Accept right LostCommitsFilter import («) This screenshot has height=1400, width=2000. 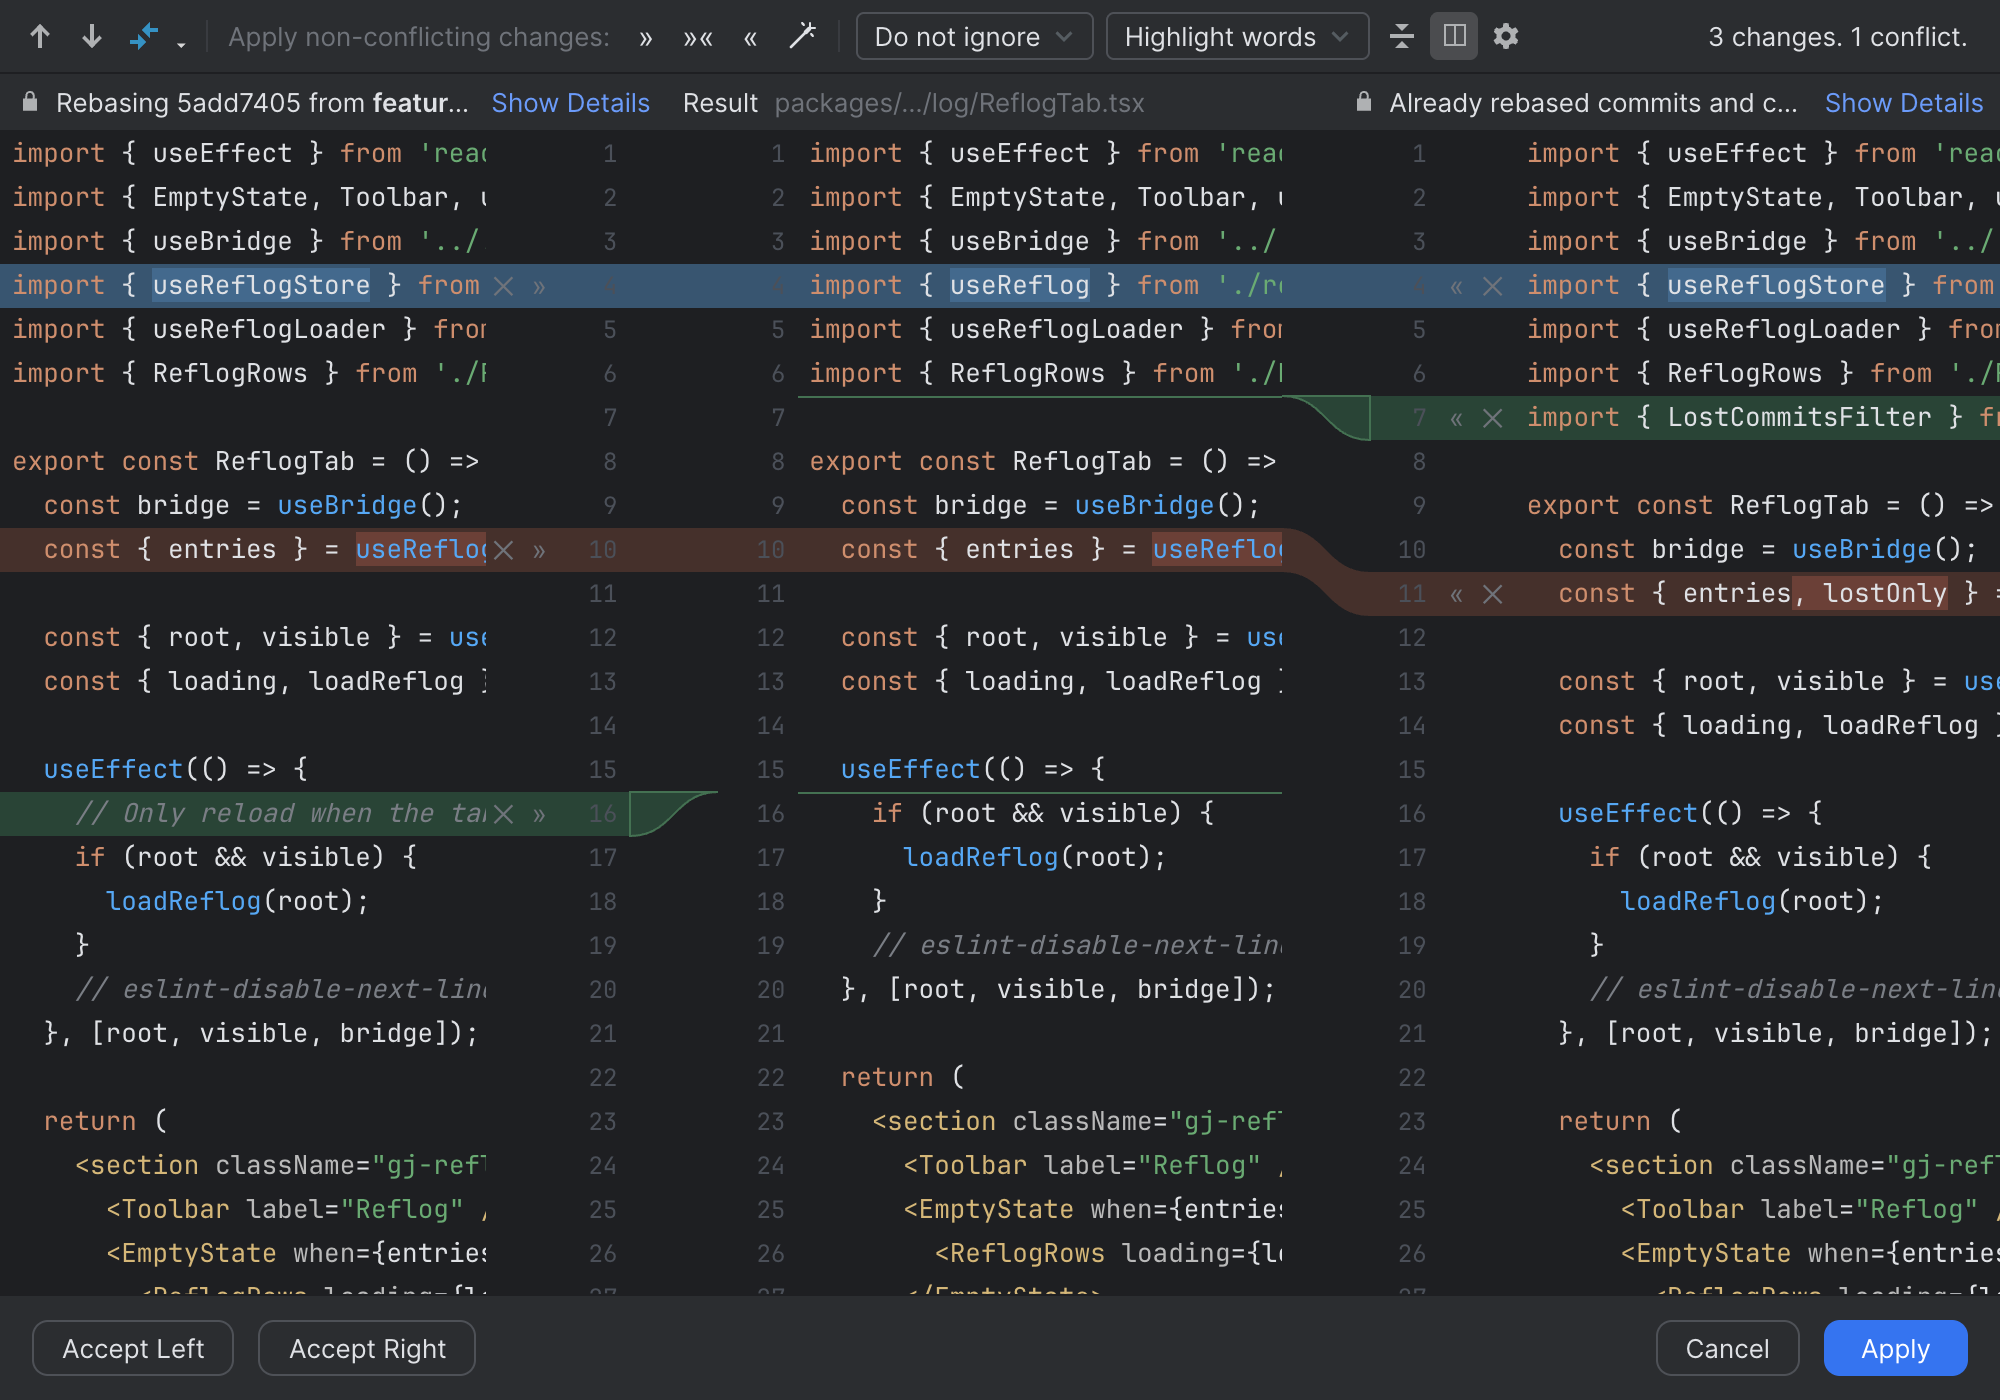[1456, 419]
